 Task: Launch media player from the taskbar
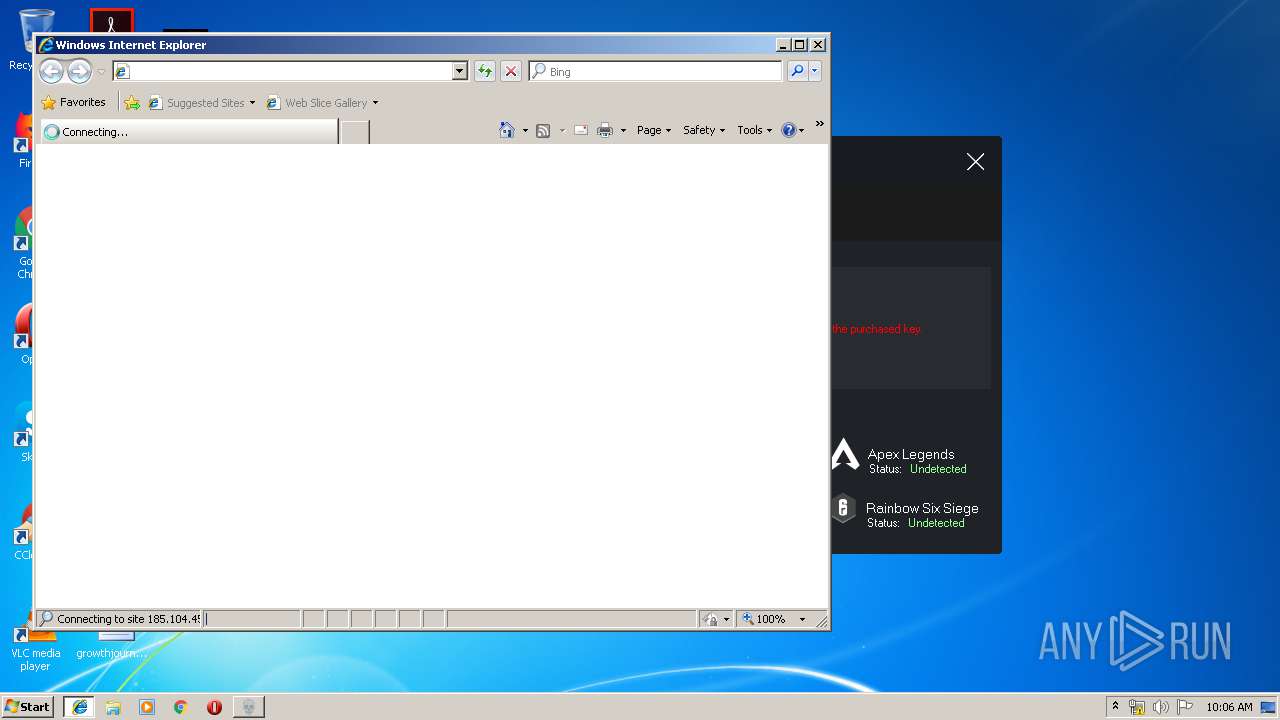(x=147, y=707)
